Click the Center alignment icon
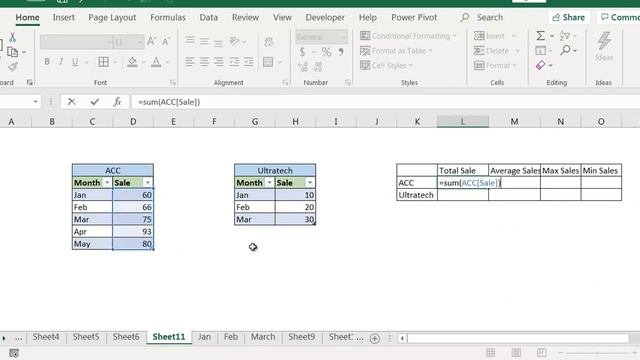The height and width of the screenshot is (360, 640). point(204,62)
